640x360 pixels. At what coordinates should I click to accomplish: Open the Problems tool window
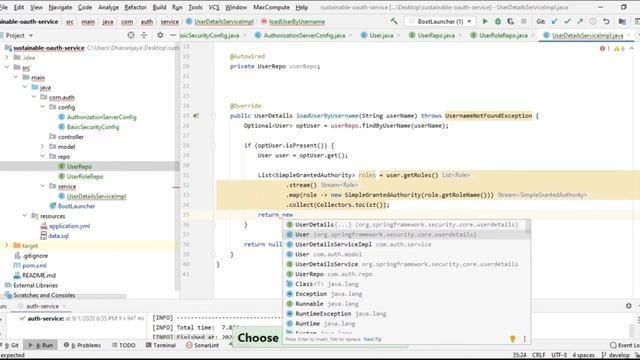(82, 345)
